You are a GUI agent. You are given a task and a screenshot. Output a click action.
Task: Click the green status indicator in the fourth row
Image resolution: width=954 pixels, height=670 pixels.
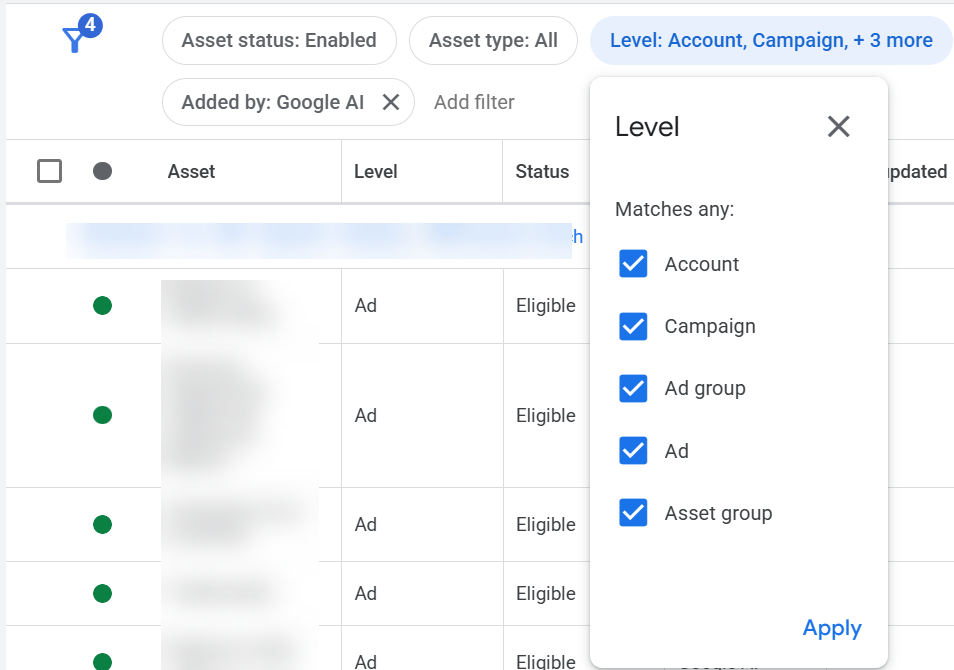(102, 593)
